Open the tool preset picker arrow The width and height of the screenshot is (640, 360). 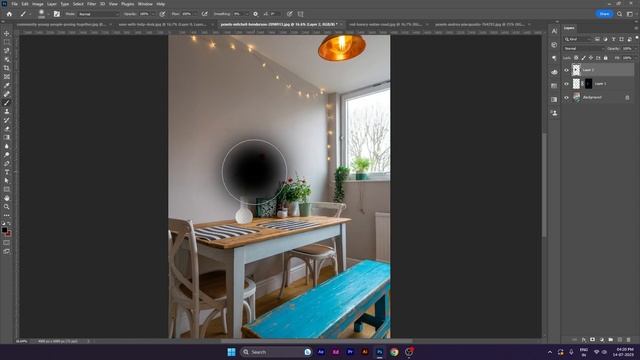(30, 14)
